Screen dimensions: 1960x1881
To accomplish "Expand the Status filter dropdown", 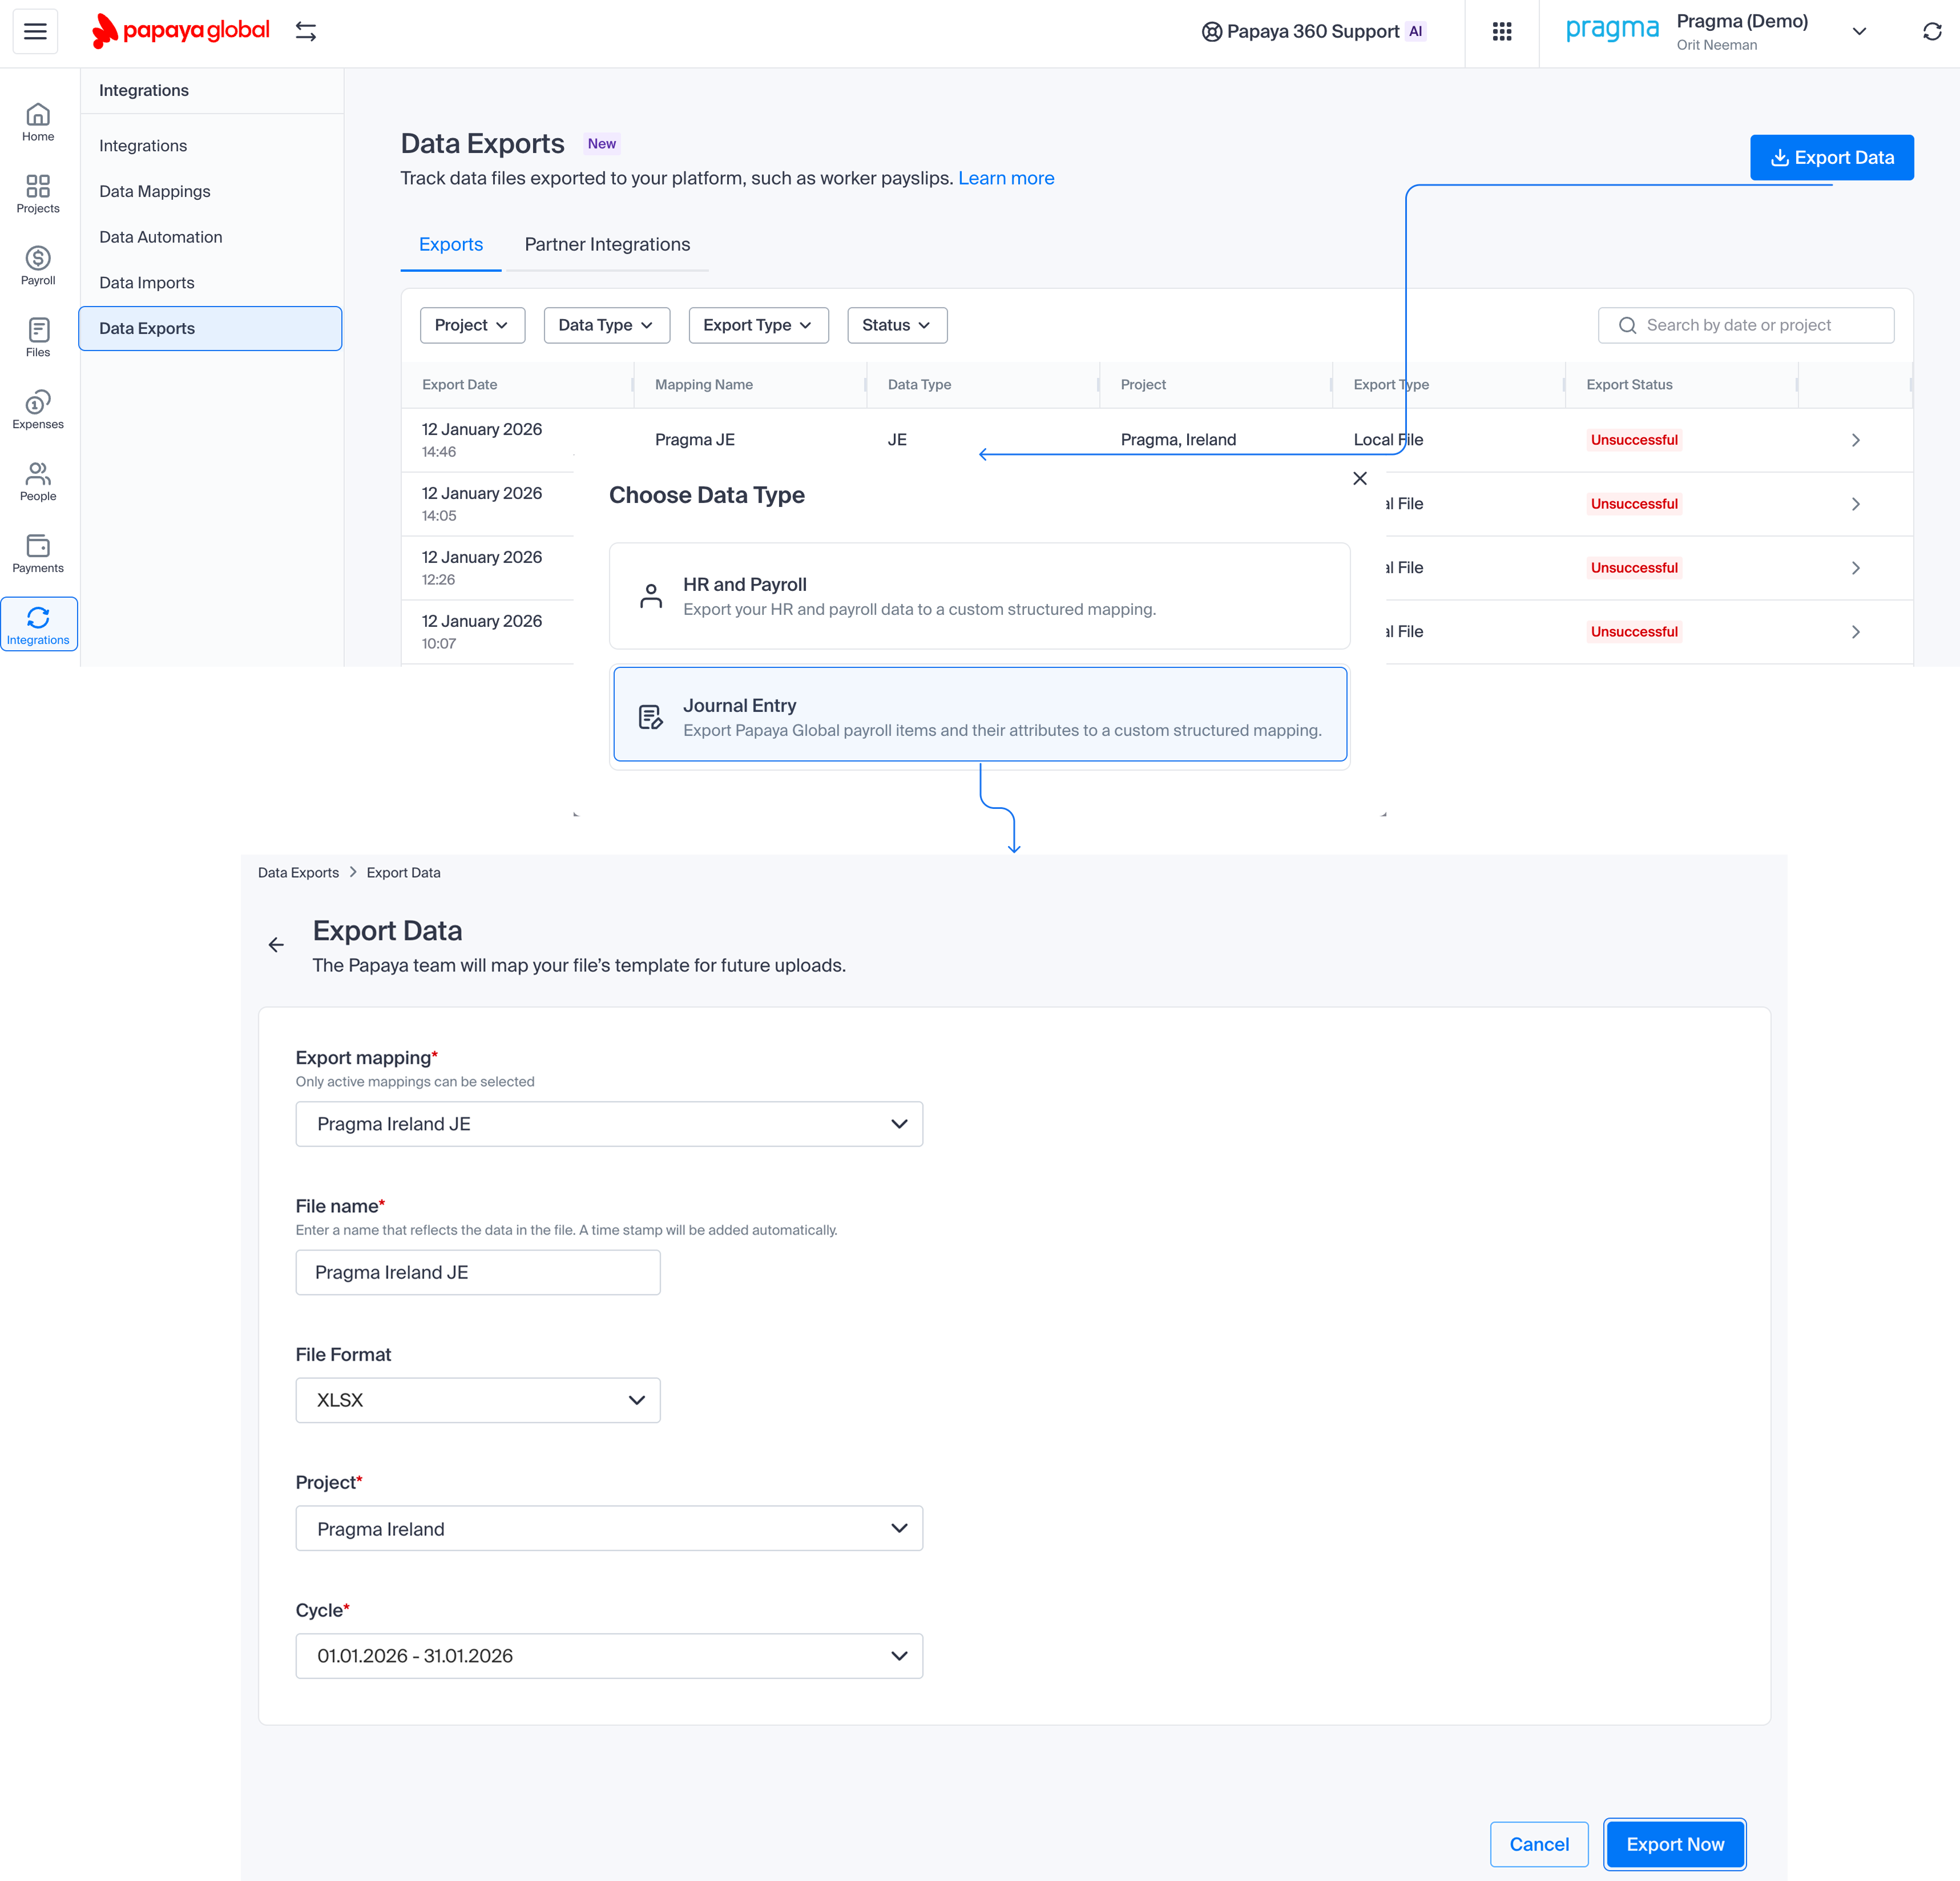I will [x=897, y=325].
